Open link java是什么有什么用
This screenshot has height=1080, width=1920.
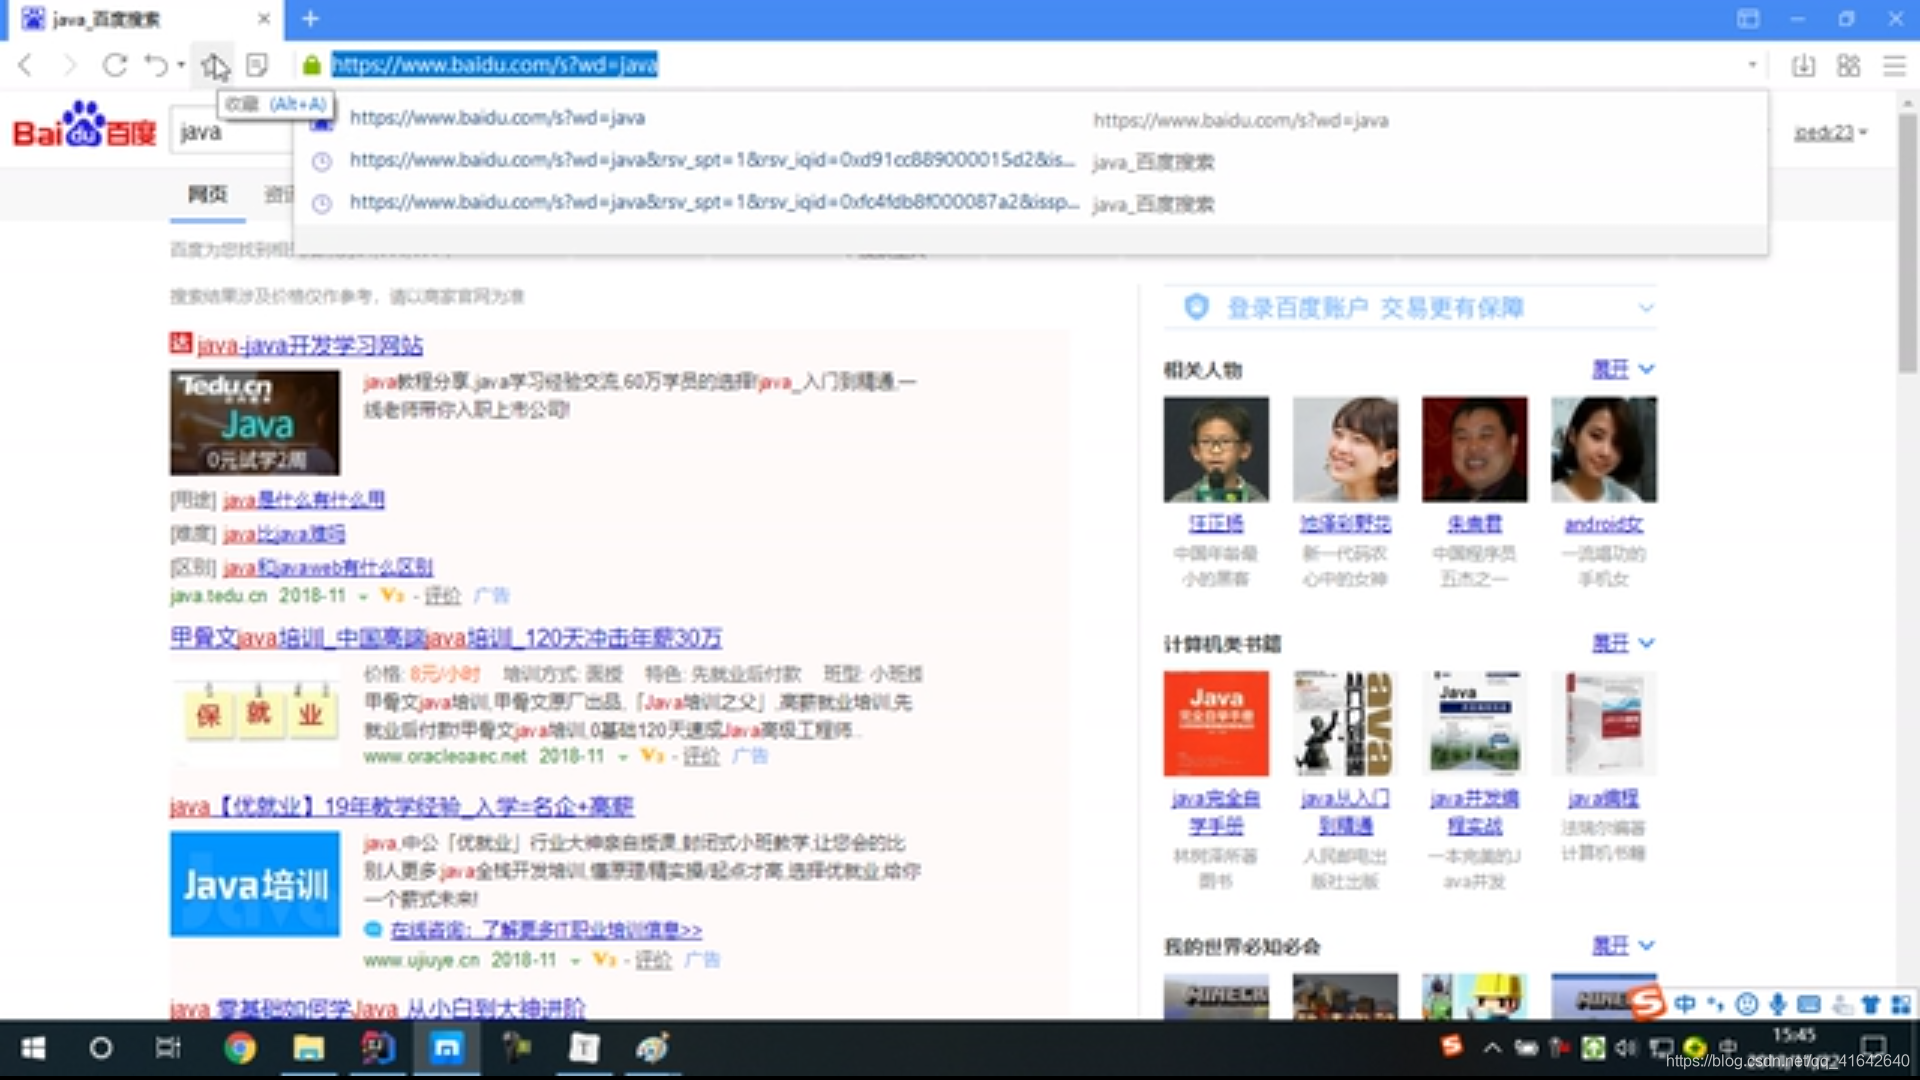[x=304, y=500]
